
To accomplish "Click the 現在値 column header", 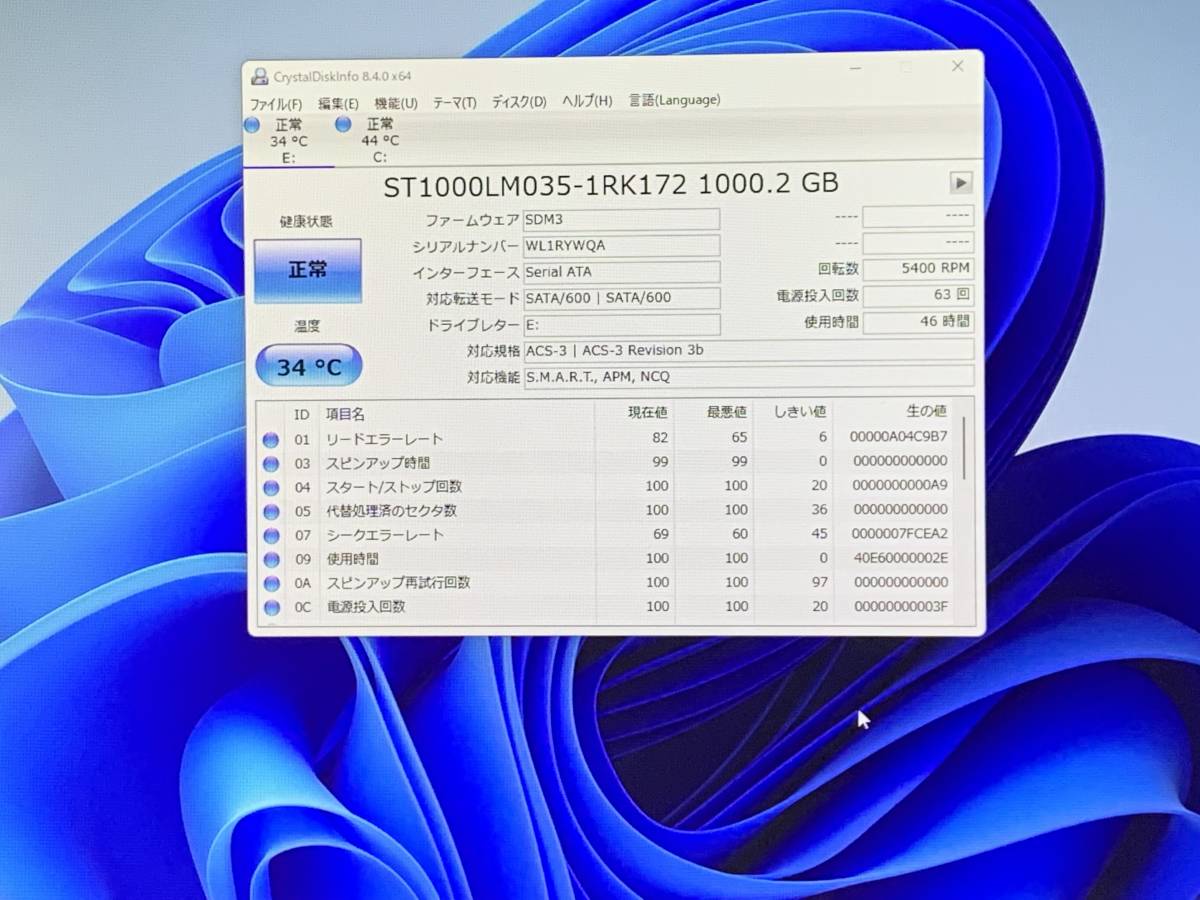I will pyautogui.click(x=635, y=412).
